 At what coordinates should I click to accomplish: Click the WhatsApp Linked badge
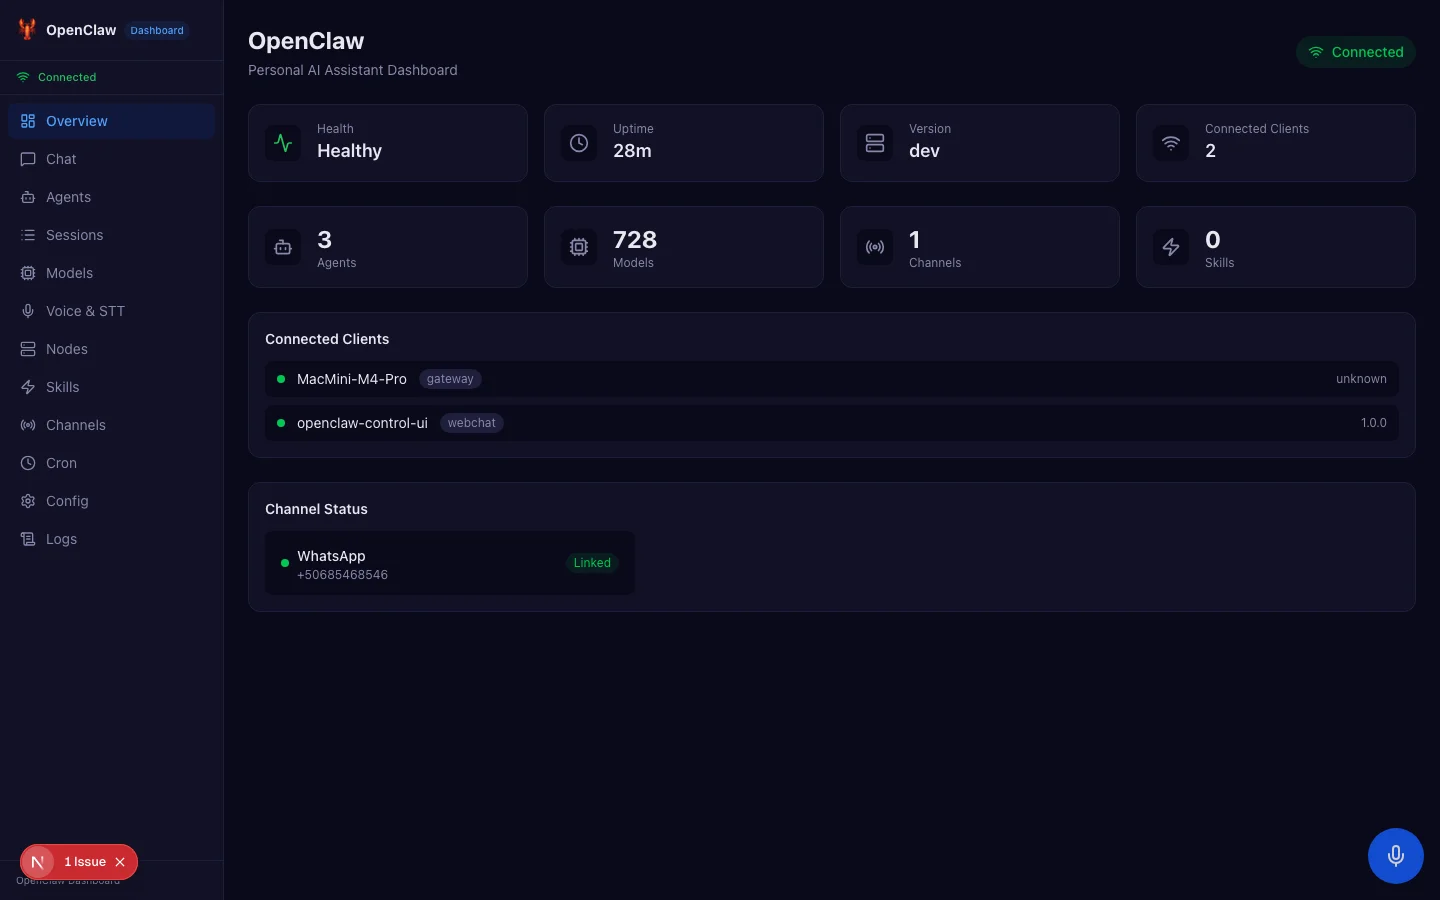(x=592, y=563)
